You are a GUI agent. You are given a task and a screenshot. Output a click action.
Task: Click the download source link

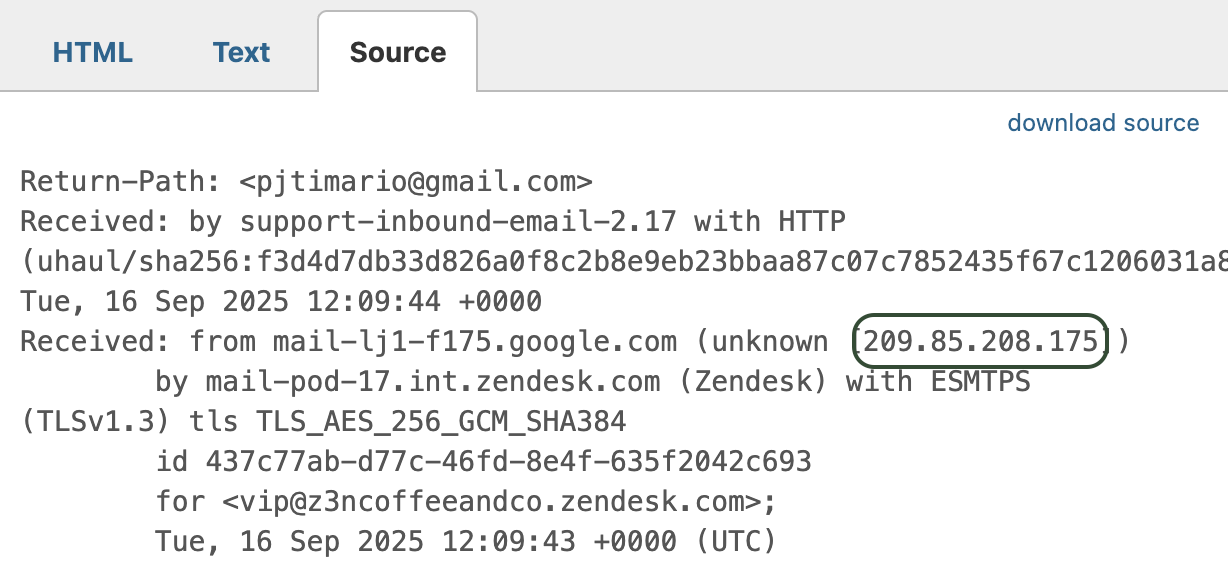click(1103, 123)
